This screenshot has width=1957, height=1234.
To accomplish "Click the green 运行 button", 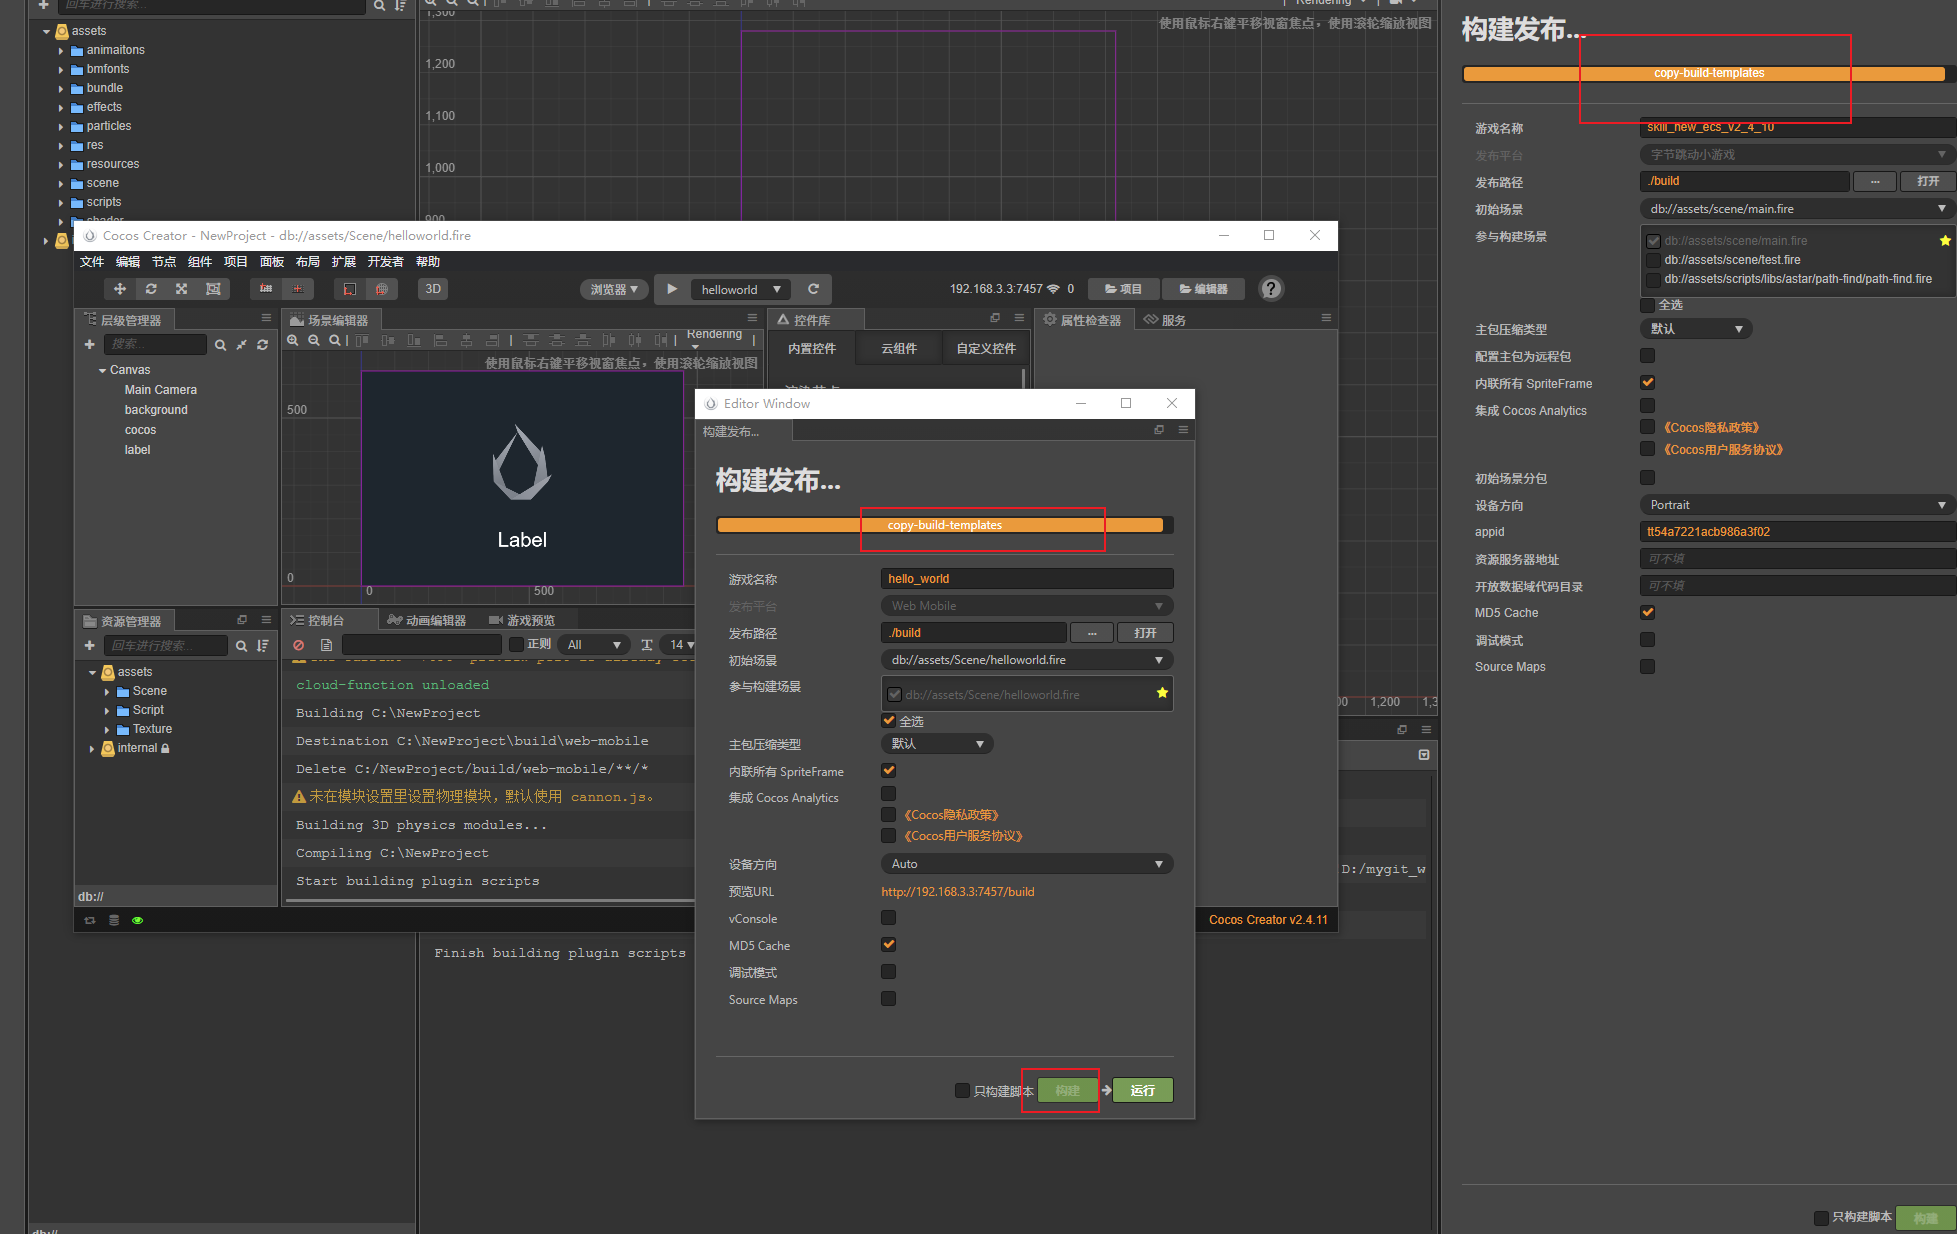I will [x=1142, y=1090].
